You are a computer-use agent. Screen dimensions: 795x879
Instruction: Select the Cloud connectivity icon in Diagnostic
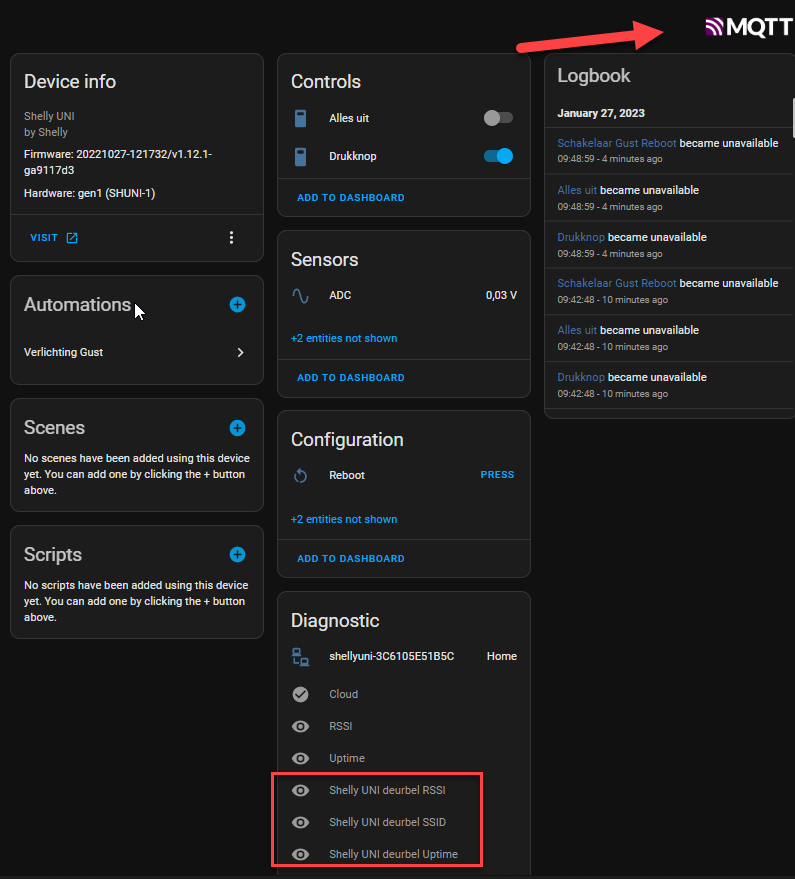click(301, 694)
